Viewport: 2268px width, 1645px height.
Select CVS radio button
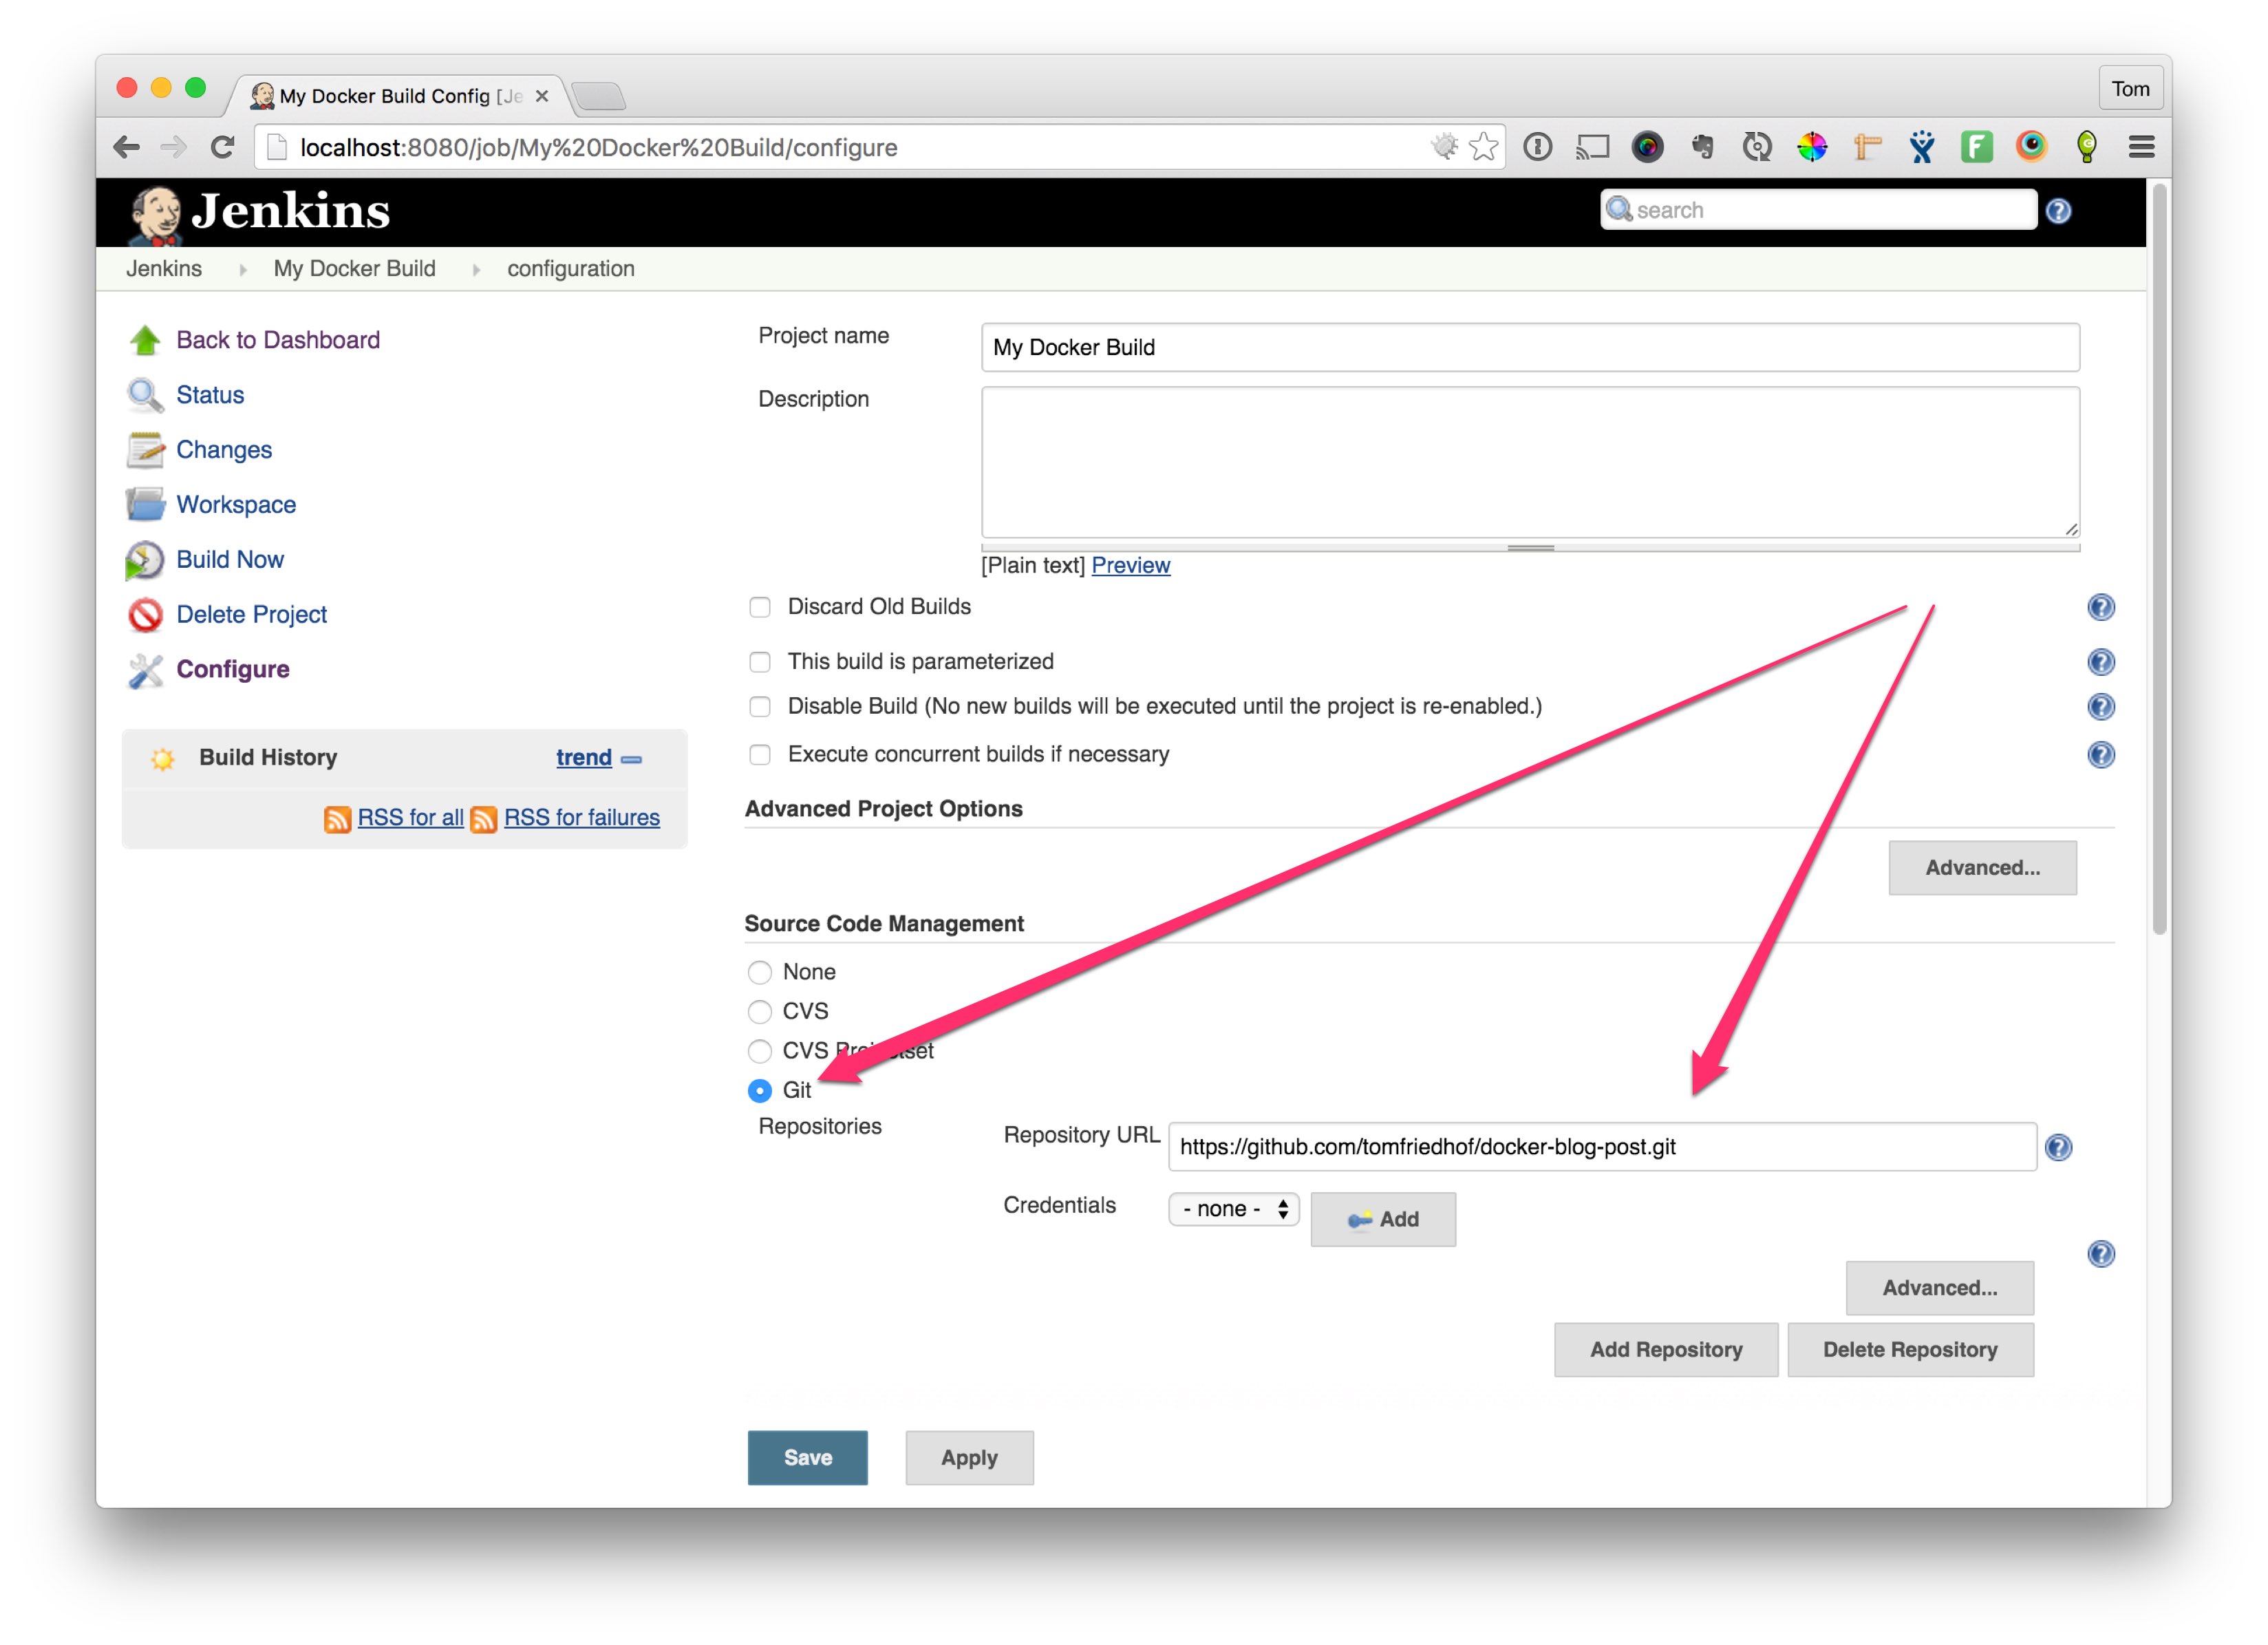[760, 1012]
